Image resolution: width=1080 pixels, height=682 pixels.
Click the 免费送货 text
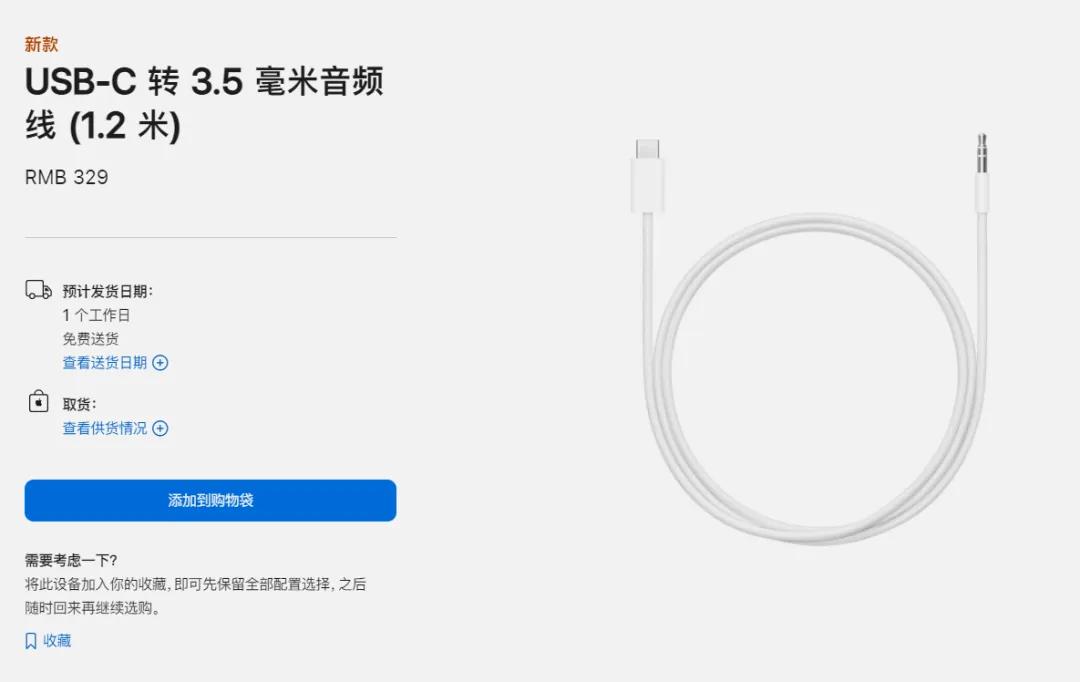91,339
